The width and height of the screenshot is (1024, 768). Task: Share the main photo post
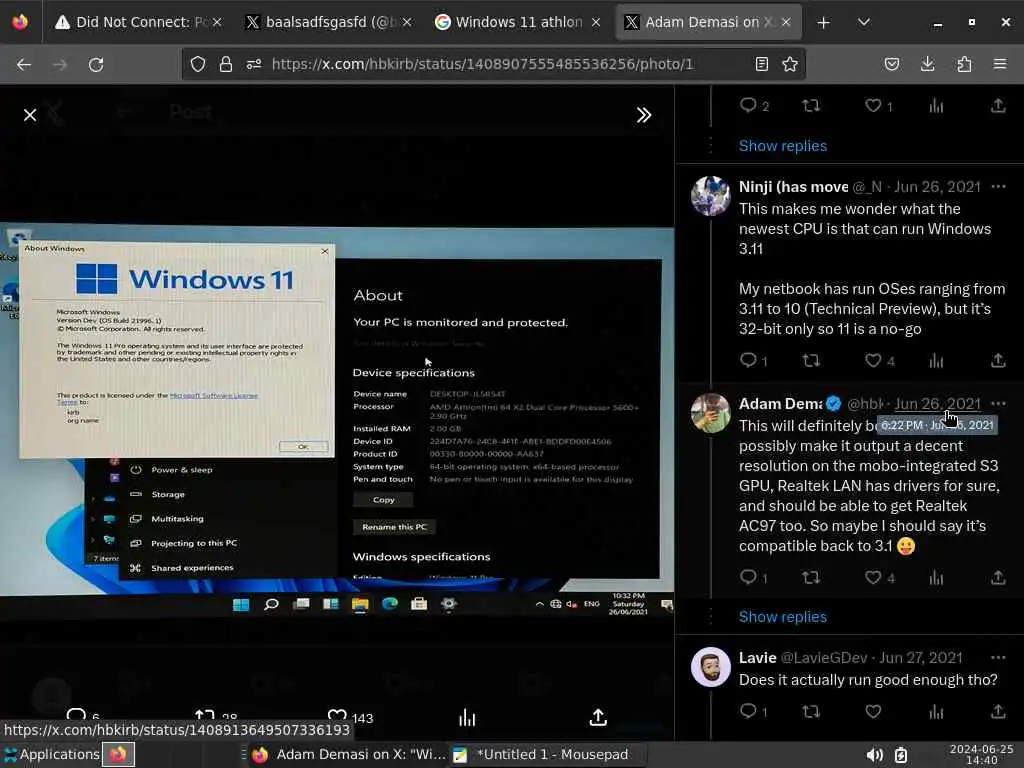(598, 716)
